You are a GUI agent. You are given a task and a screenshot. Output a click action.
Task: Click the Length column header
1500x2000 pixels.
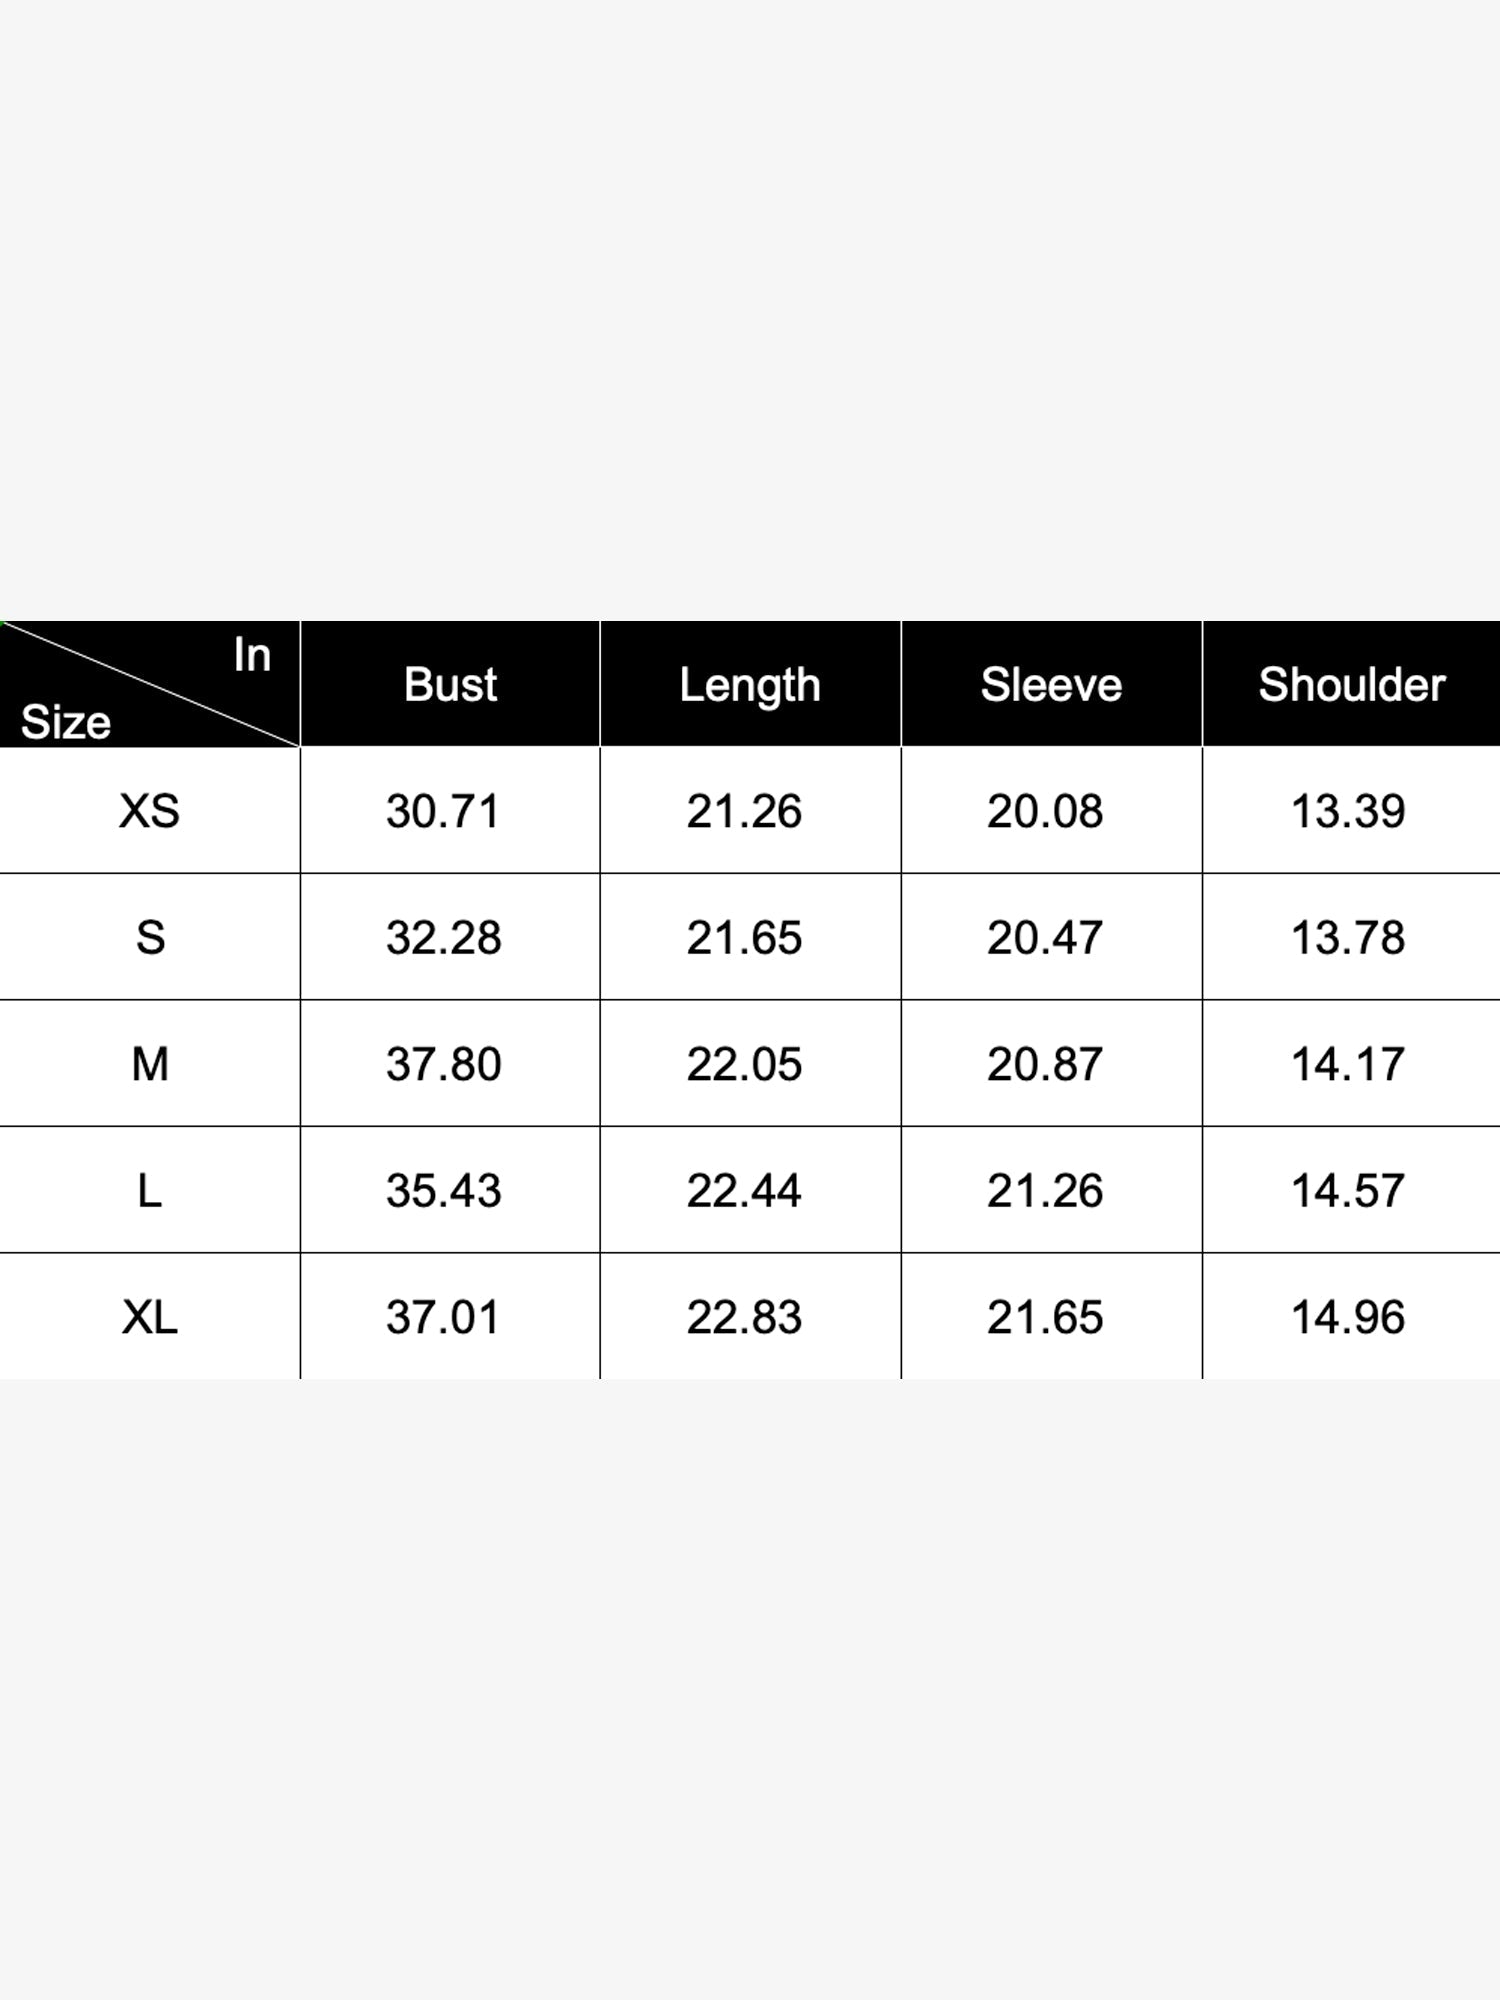pyautogui.click(x=750, y=686)
